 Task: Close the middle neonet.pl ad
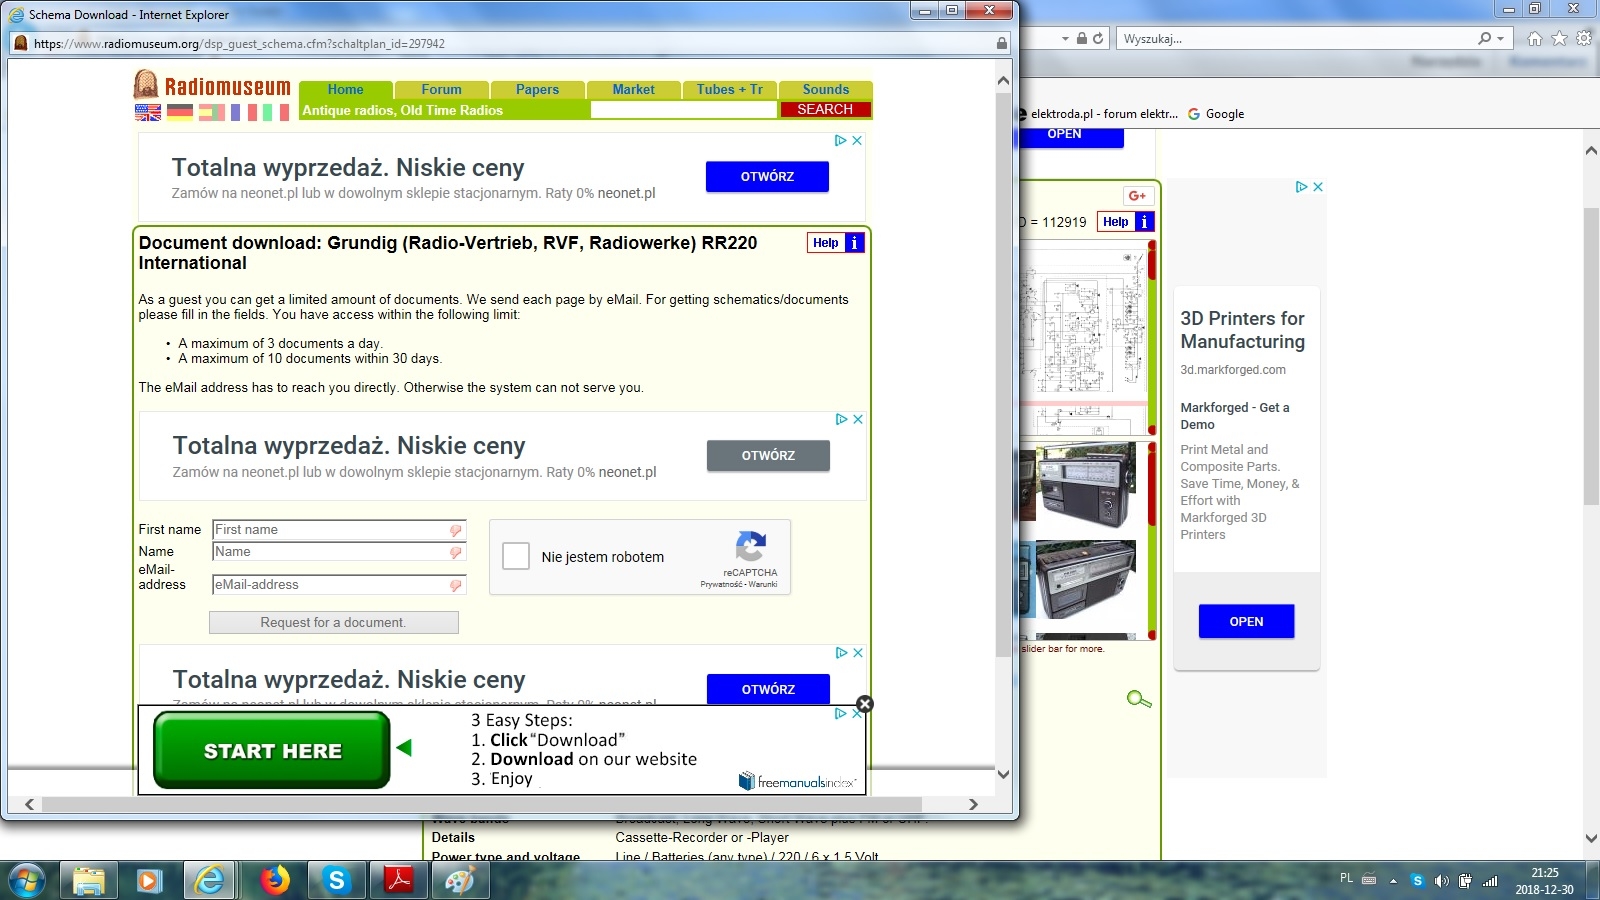pos(858,420)
